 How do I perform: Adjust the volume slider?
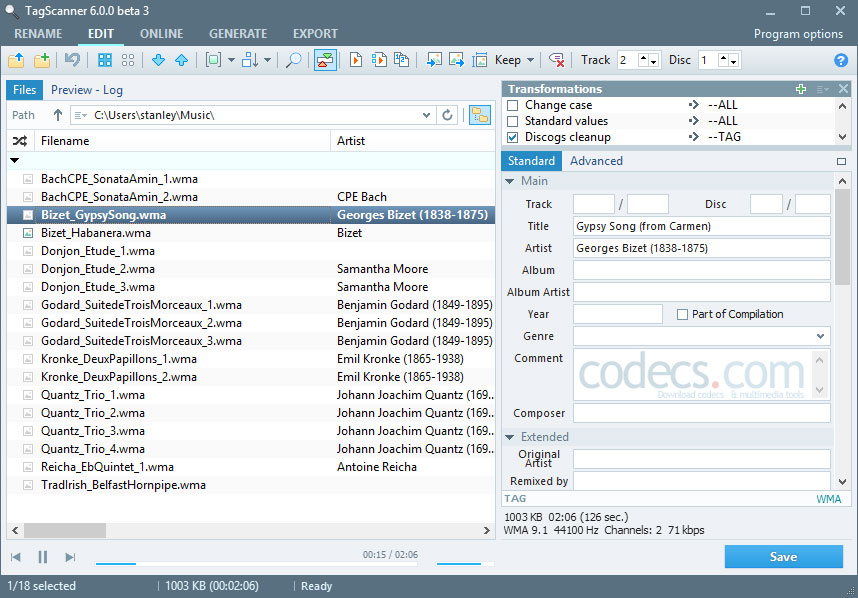(x=465, y=563)
